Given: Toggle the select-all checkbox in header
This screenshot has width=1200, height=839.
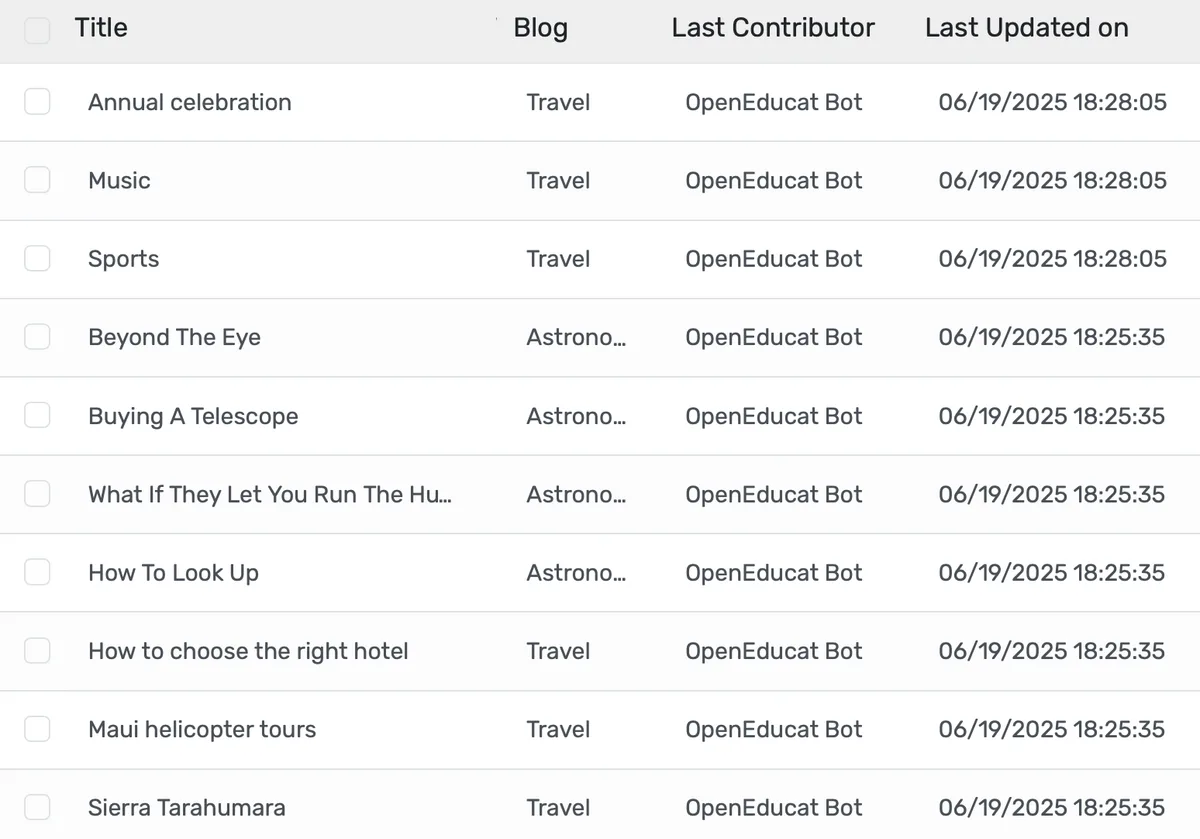Looking at the screenshot, I should (37, 30).
